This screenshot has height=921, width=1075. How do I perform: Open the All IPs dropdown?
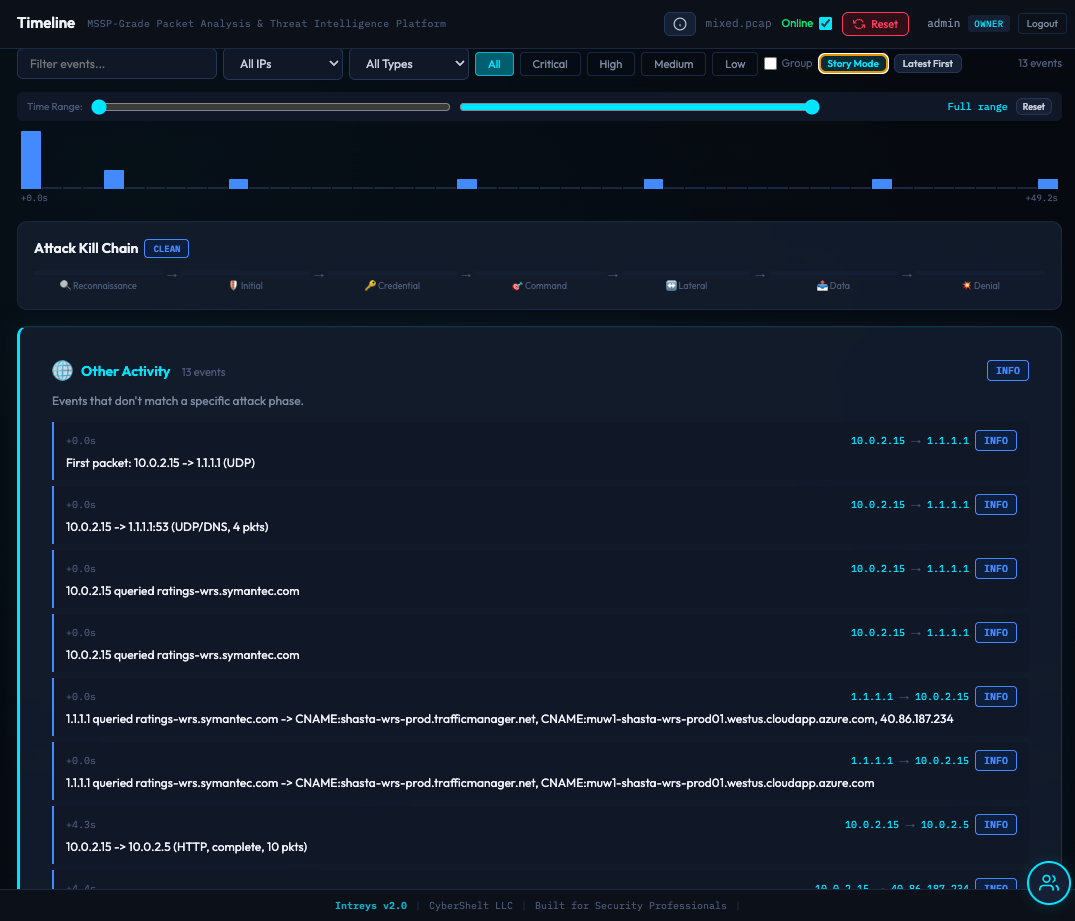click(x=283, y=63)
